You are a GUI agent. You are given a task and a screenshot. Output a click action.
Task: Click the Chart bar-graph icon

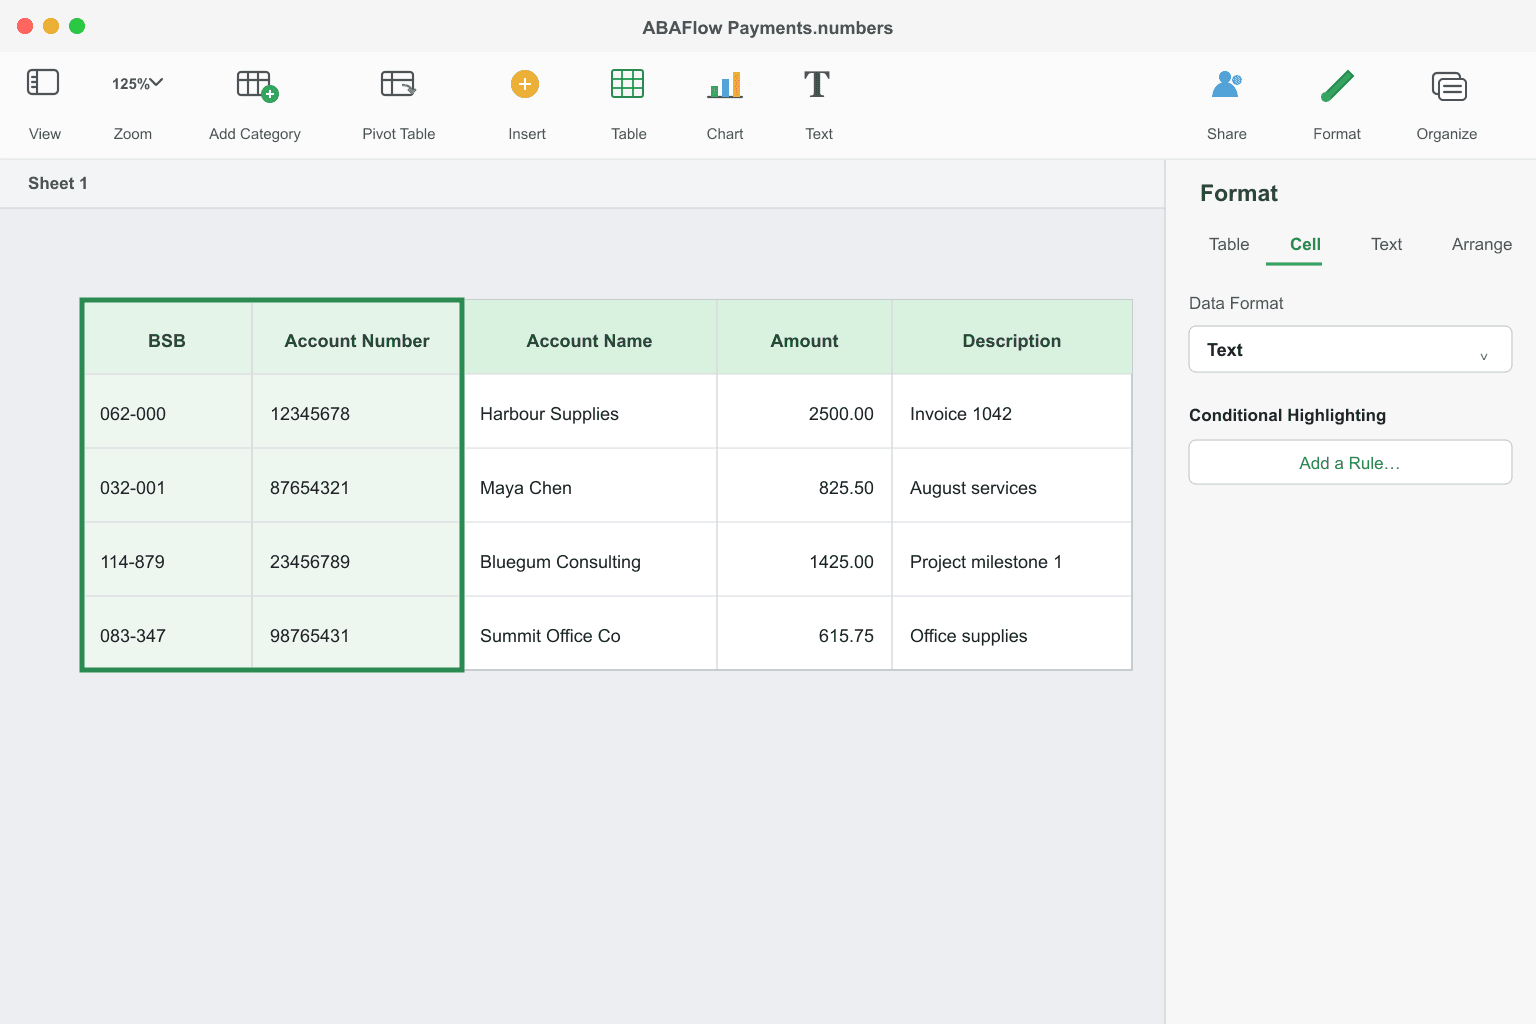pos(725,84)
